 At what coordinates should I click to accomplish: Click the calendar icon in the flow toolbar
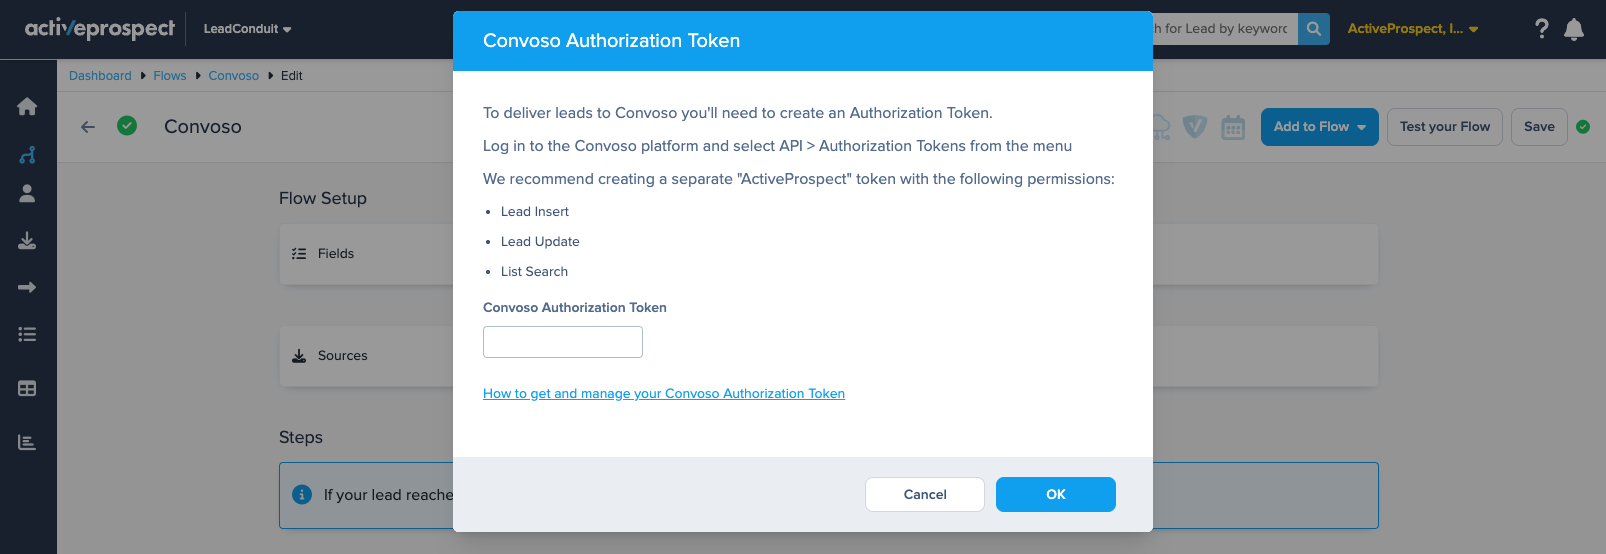point(1233,127)
